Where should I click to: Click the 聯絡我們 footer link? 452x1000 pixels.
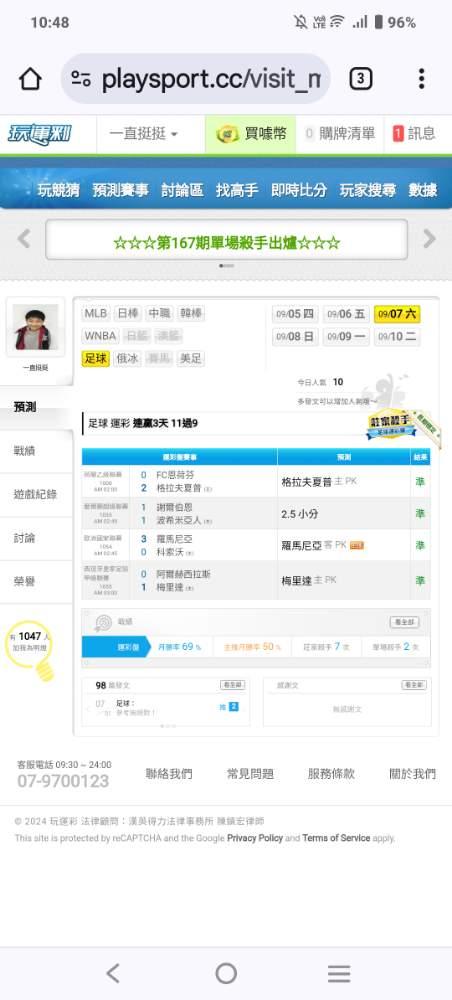(x=169, y=774)
